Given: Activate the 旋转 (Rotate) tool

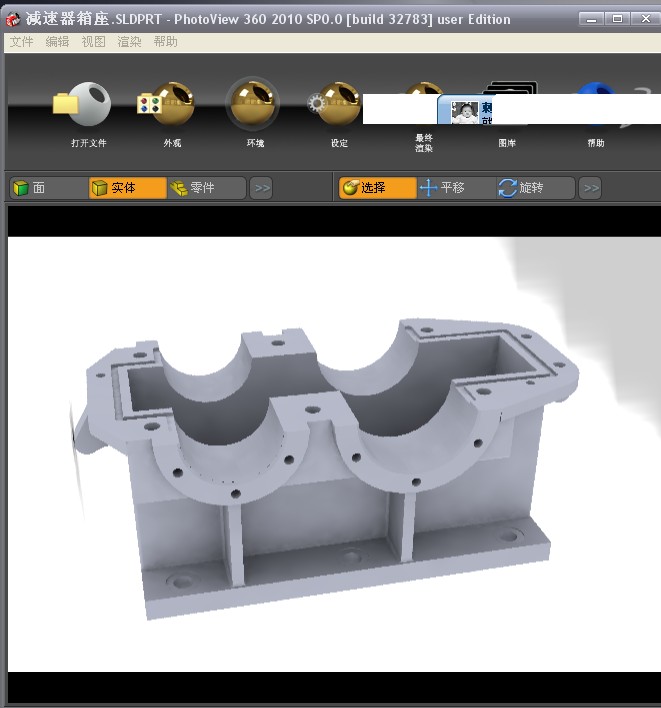Looking at the screenshot, I should coord(535,188).
